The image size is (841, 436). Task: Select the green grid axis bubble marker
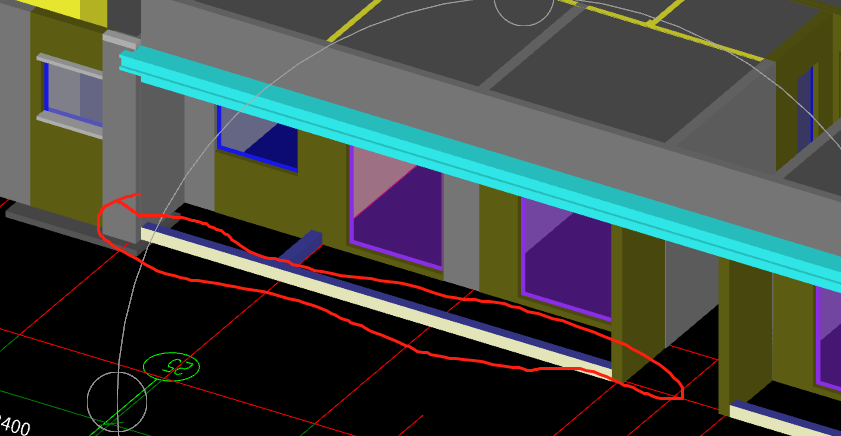coord(172,367)
